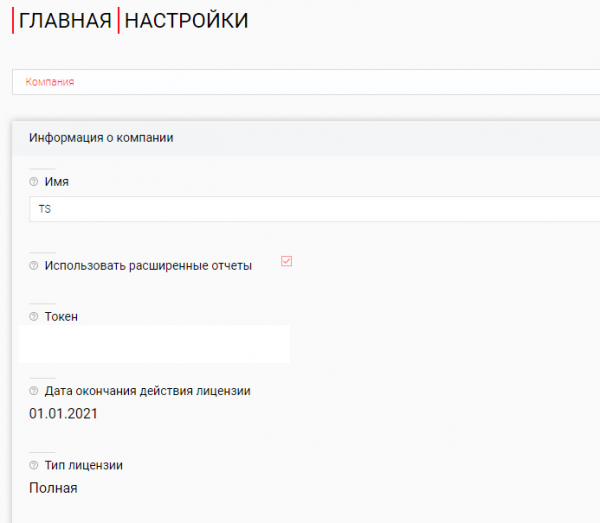Toggle the extended reports checkbox

[286, 261]
